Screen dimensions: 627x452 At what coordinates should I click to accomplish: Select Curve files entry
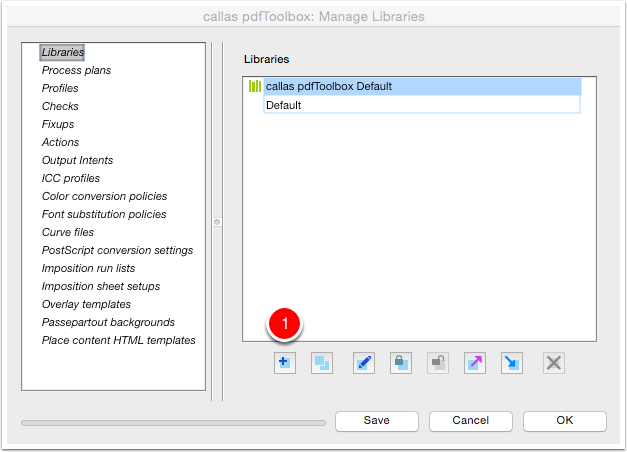(68, 232)
